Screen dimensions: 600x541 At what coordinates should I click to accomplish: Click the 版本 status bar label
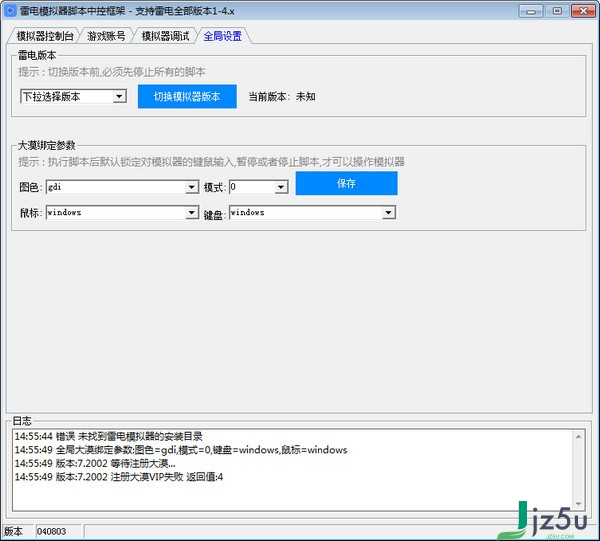(x=14, y=531)
